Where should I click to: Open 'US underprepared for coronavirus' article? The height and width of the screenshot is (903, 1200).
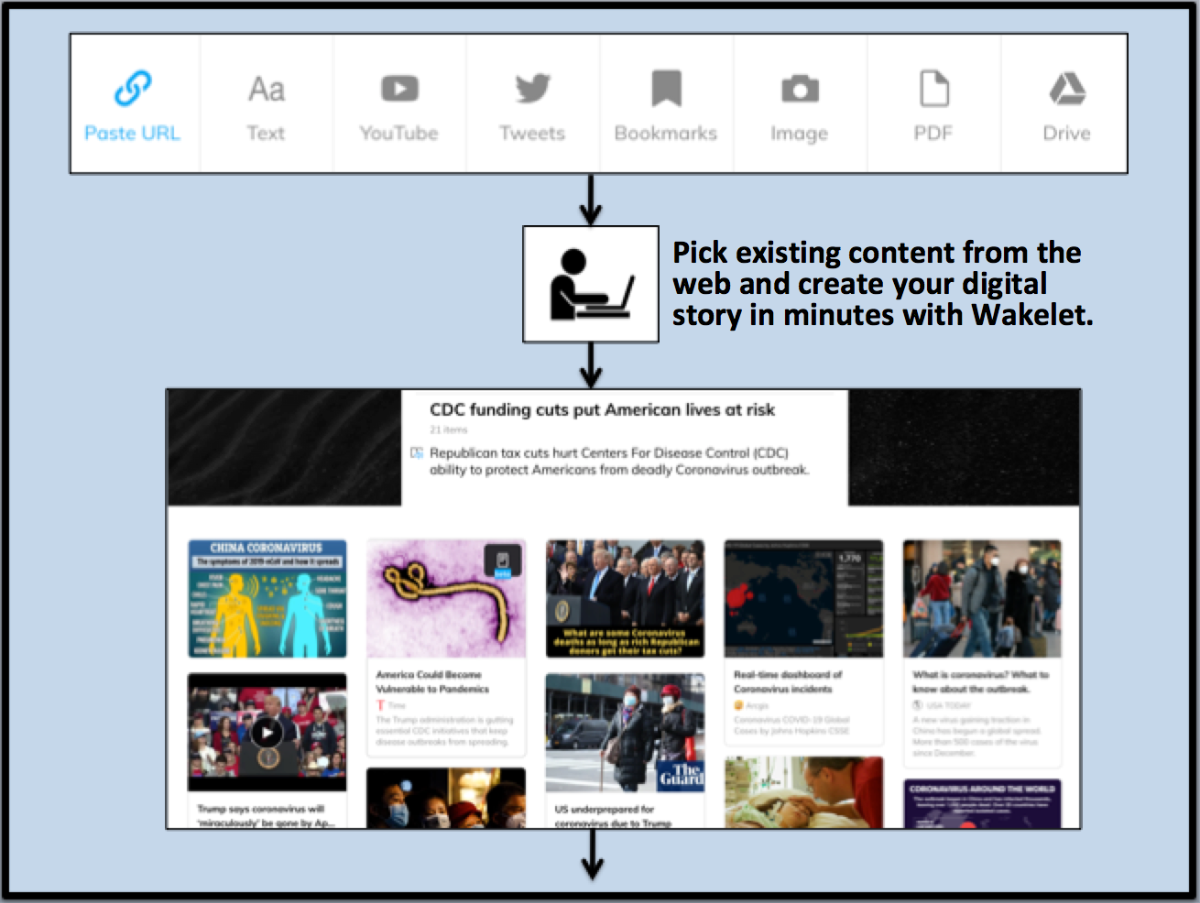point(614,815)
